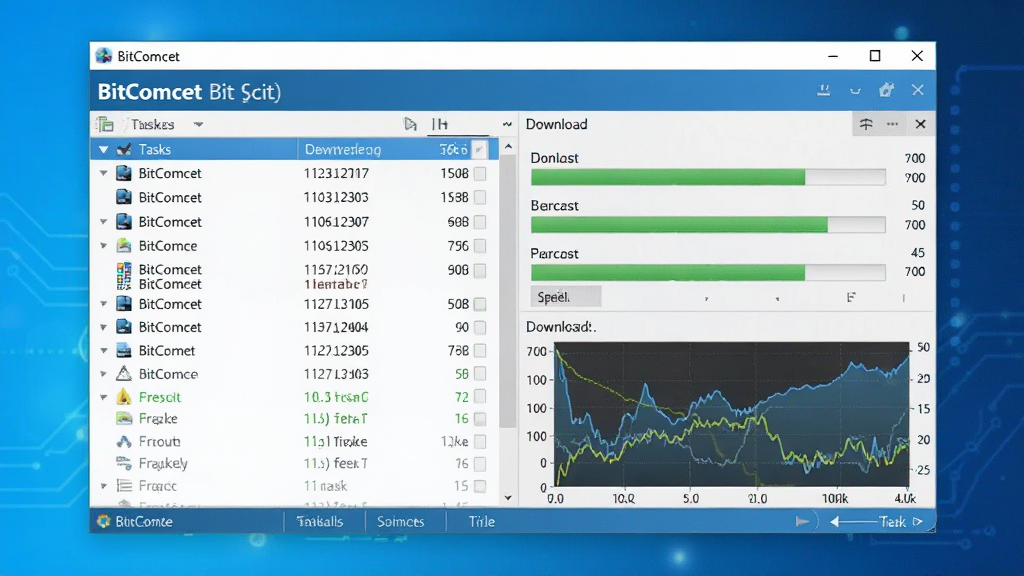Click the left arrow next to Task
The image size is (1024, 576).
835,521
